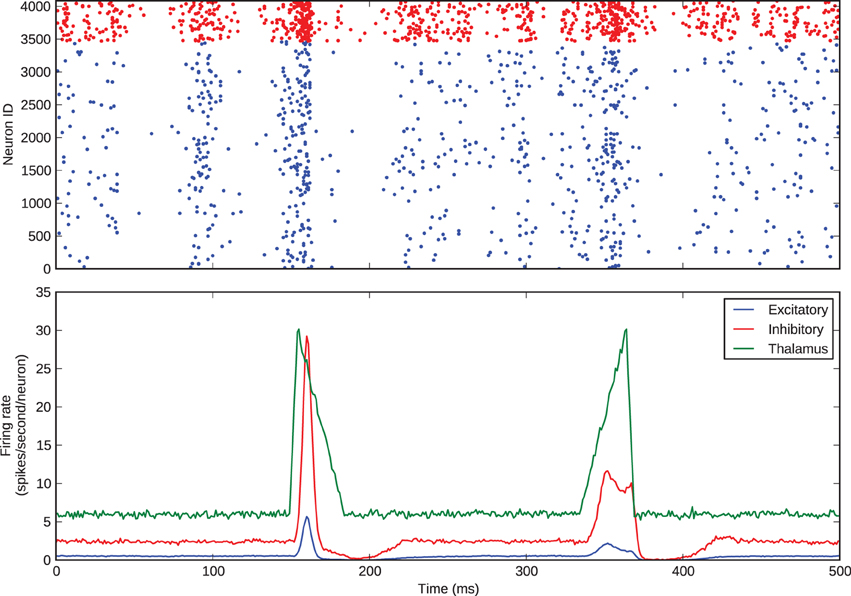The width and height of the screenshot is (851, 596).
Task: Click the green Thalamus peak near 365 ms
Action: [626, 329]
